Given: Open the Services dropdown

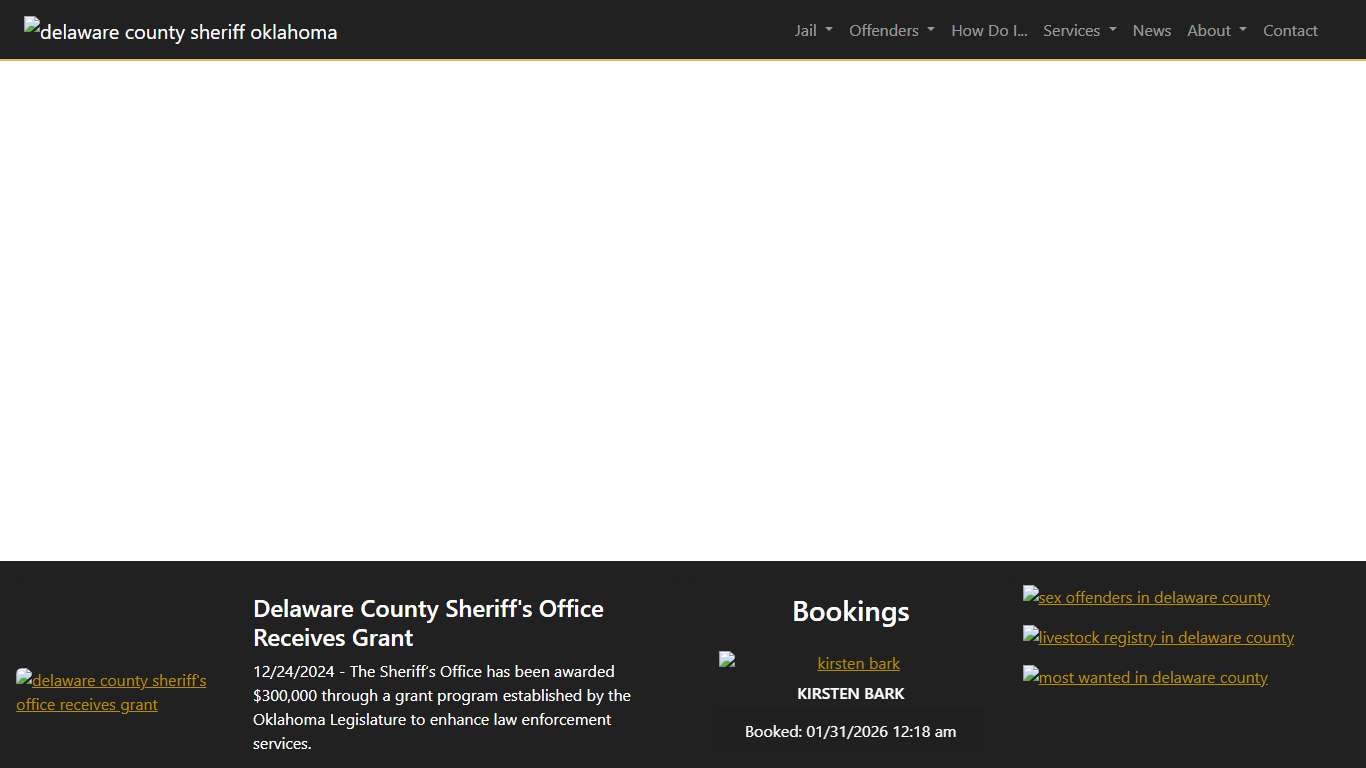Looking at the screenshot, I should coord(1078,30).
